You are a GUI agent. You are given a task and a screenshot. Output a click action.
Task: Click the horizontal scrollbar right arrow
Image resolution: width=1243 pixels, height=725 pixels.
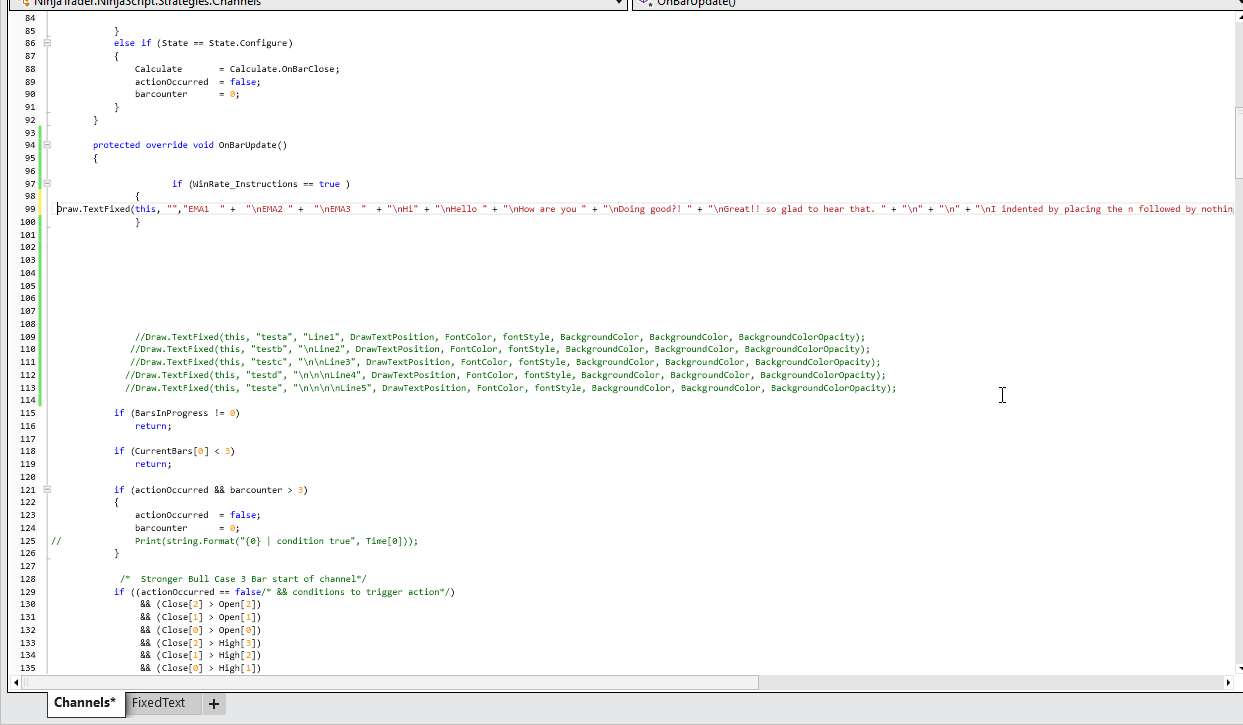[x=1228, y=683]
